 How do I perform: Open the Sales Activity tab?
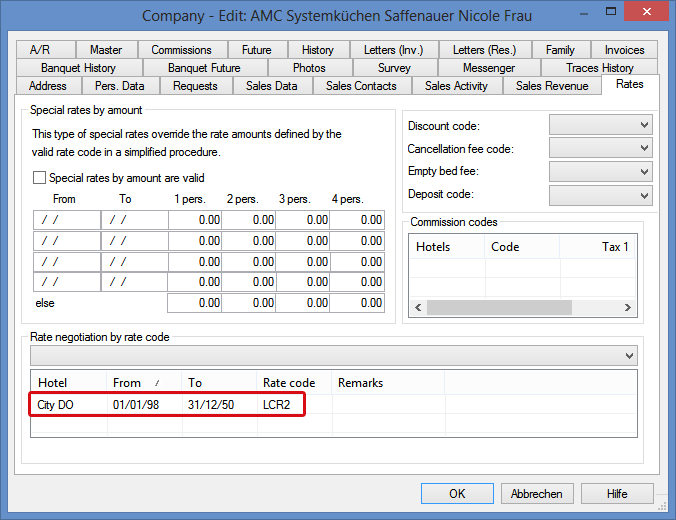pyautogui.click(x=457, y=86)
